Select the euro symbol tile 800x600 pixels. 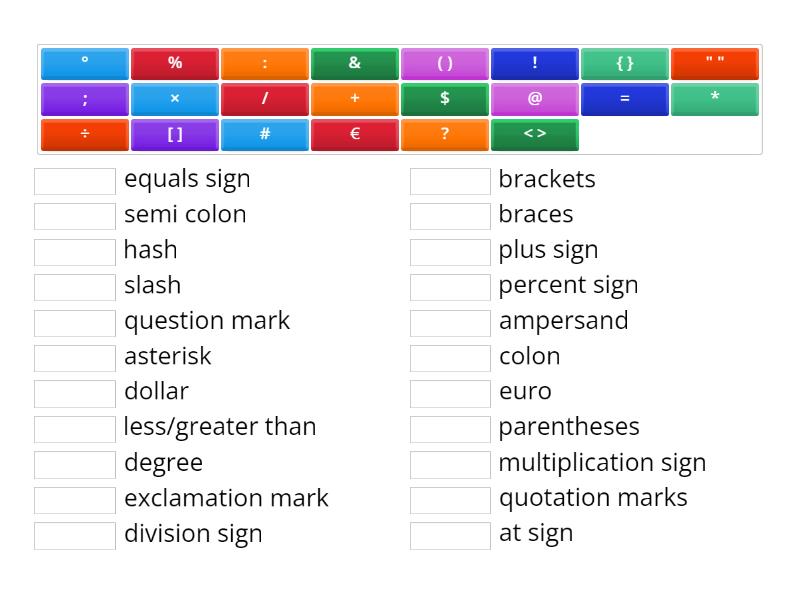355,135
